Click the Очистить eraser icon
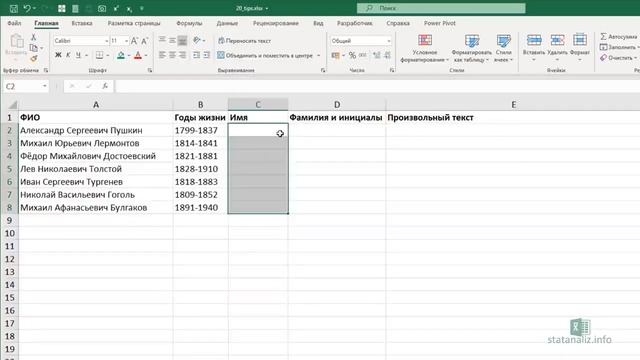 603,58
